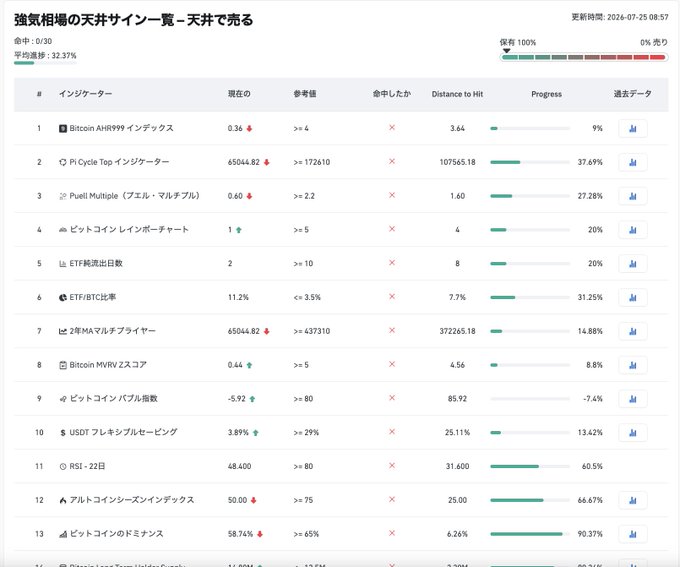This screenshot has height=567, width=680.
Task: Open アルトコインシーズンインデックス link
Action: [132, 500]
